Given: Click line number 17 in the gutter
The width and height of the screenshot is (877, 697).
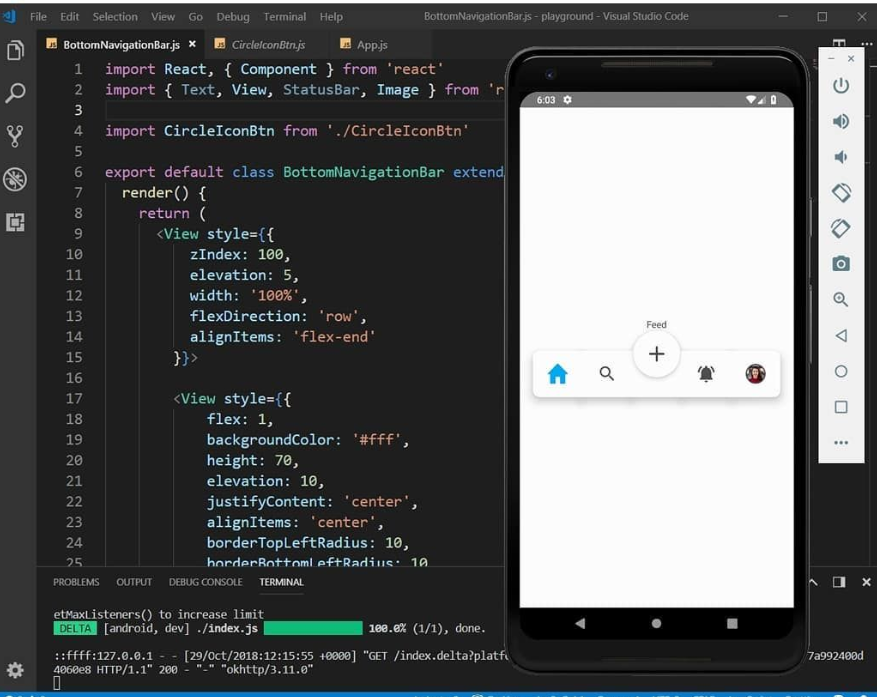Looking at the screenshot, I should click(74, 399).
